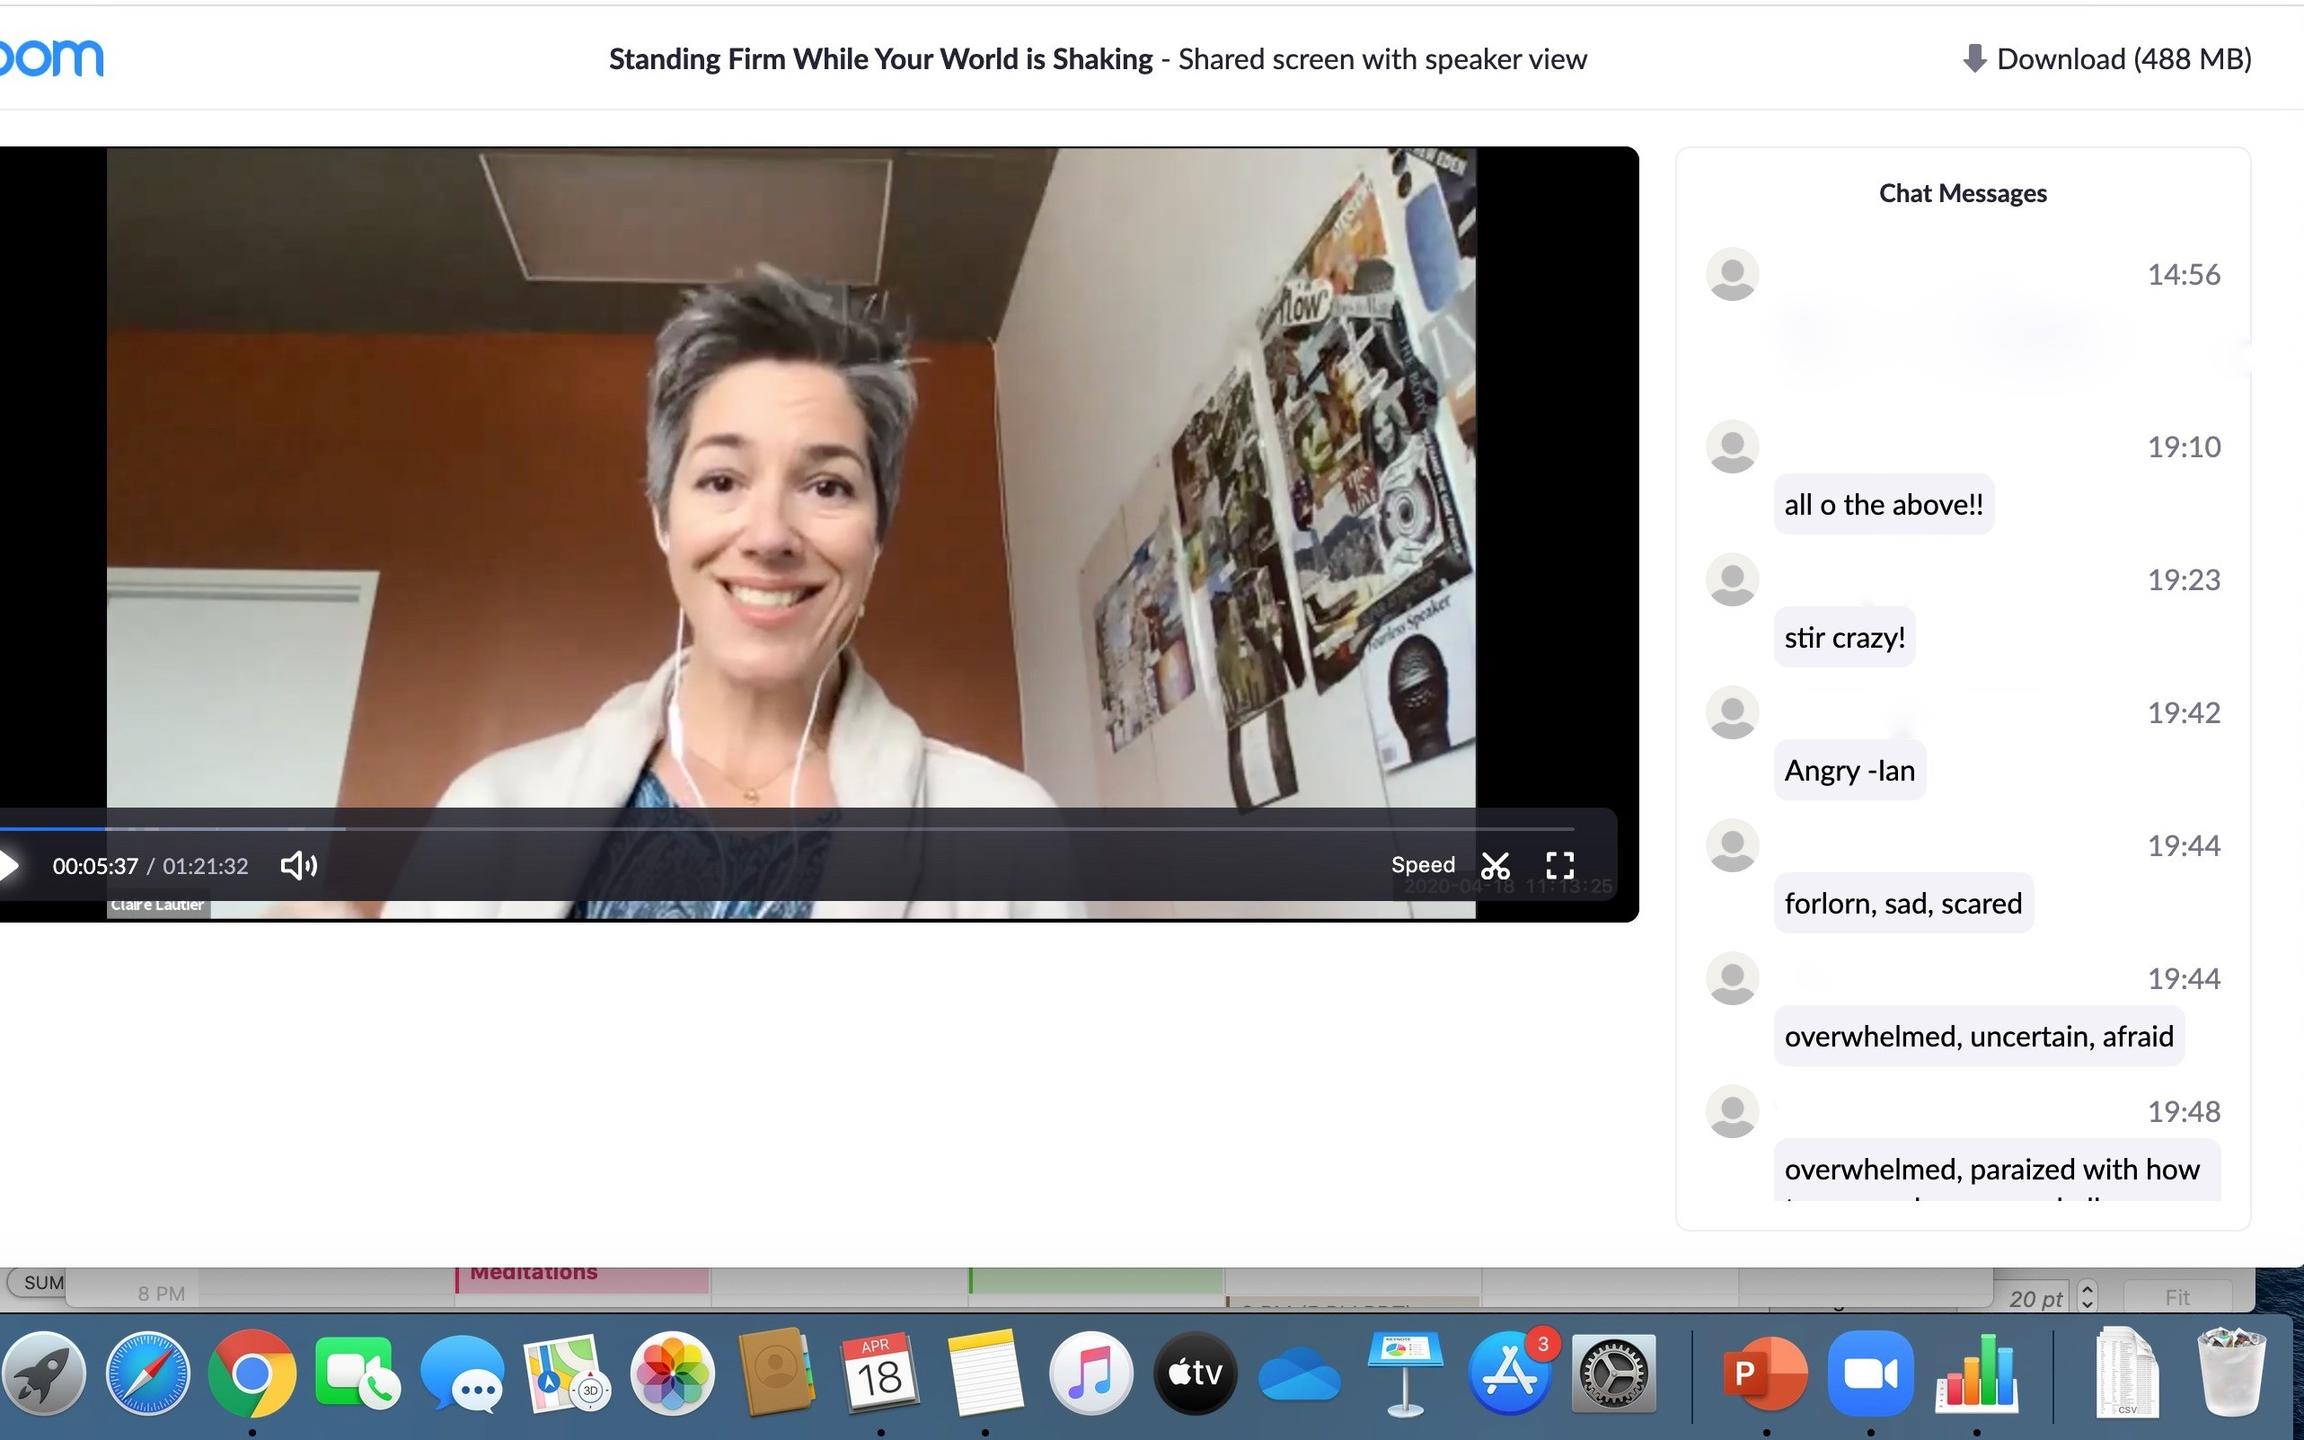Open Launchpad from the dock
Screen dimensions: 2304x1440
[x=43, y=1374]
